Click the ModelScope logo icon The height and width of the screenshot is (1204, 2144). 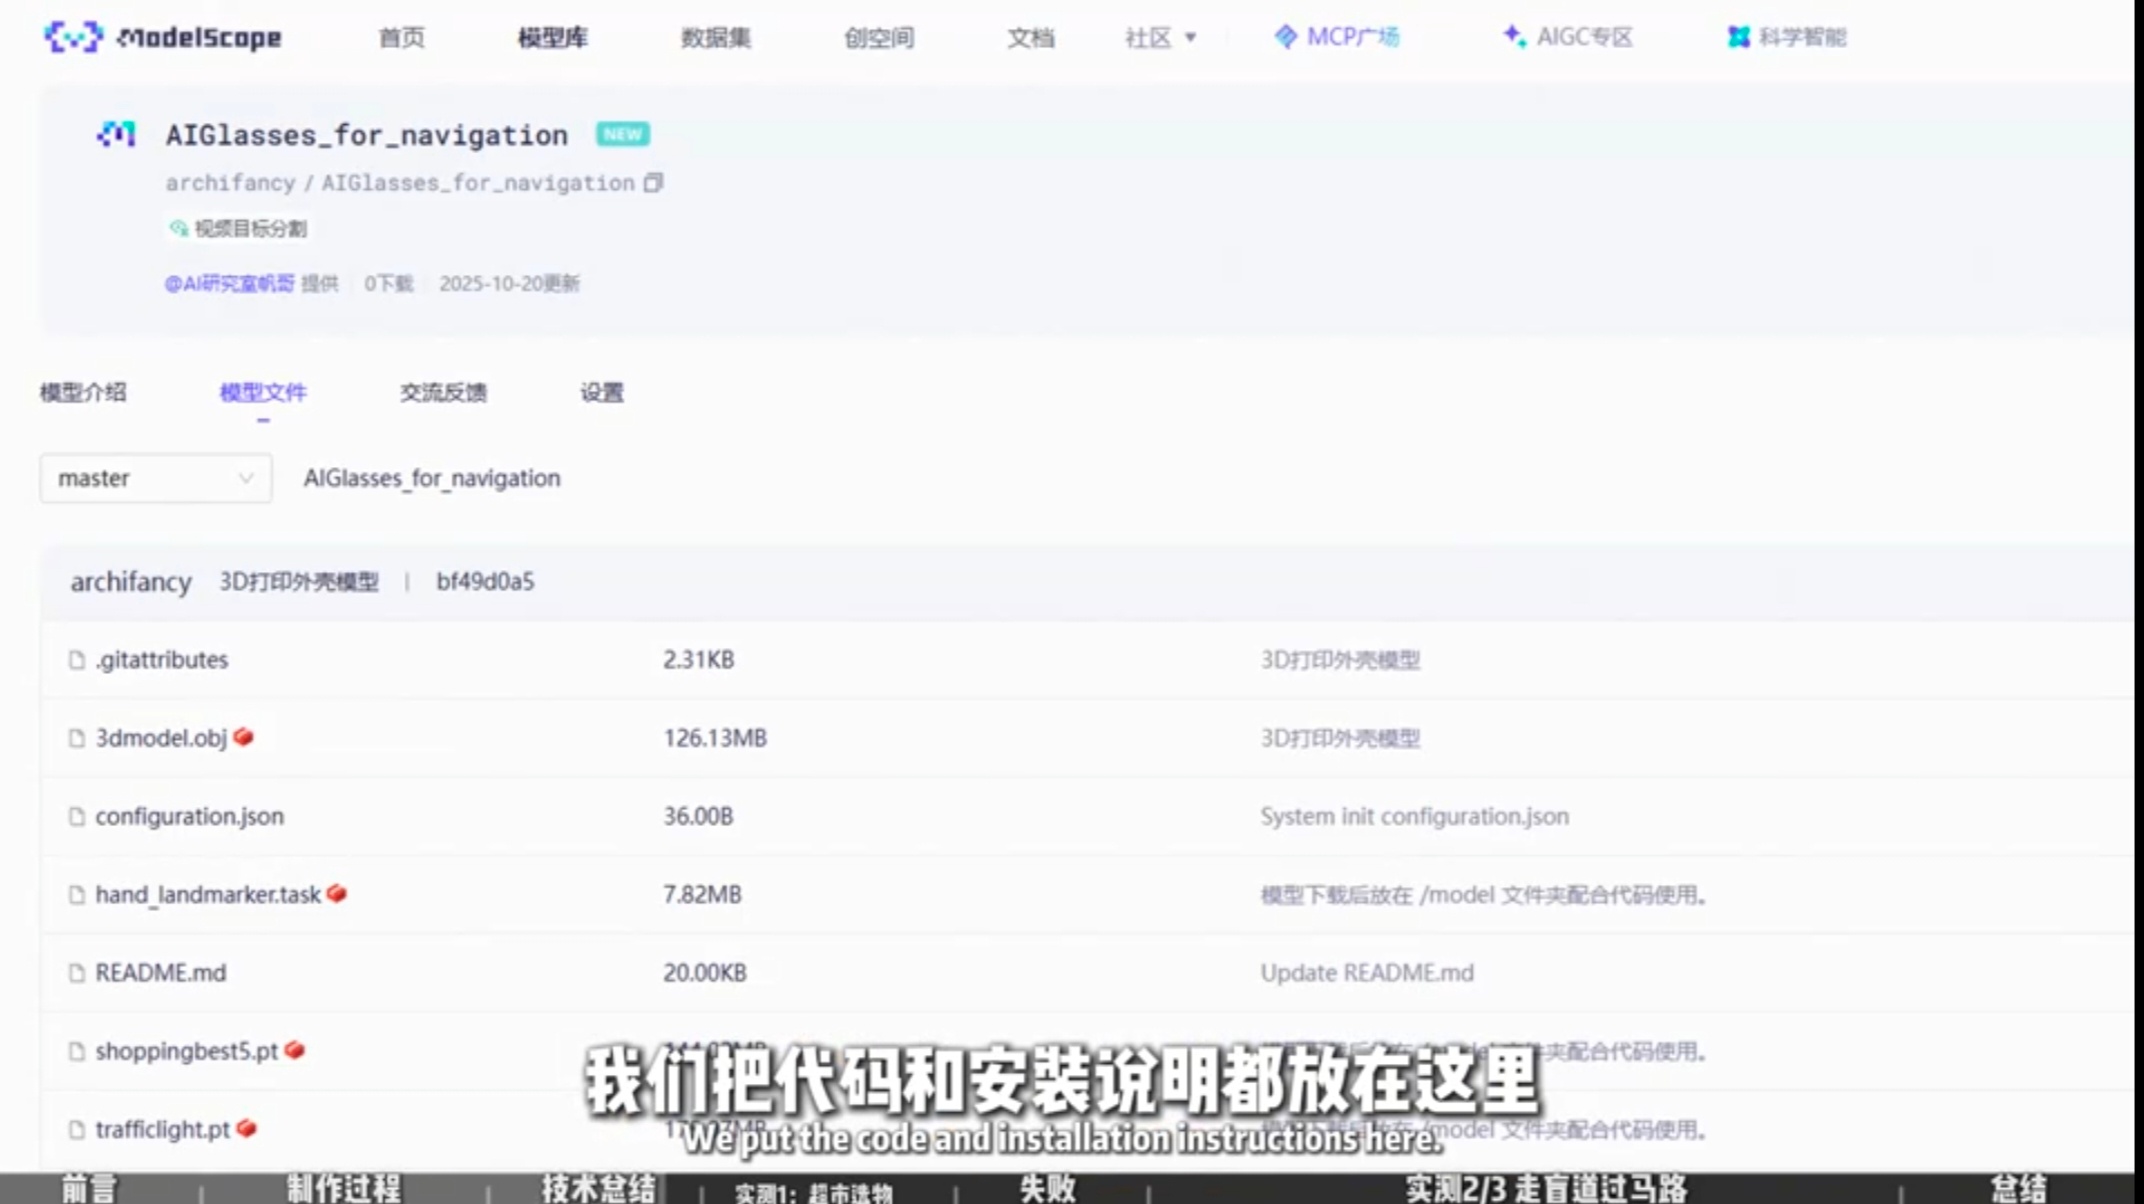[72, 37]
